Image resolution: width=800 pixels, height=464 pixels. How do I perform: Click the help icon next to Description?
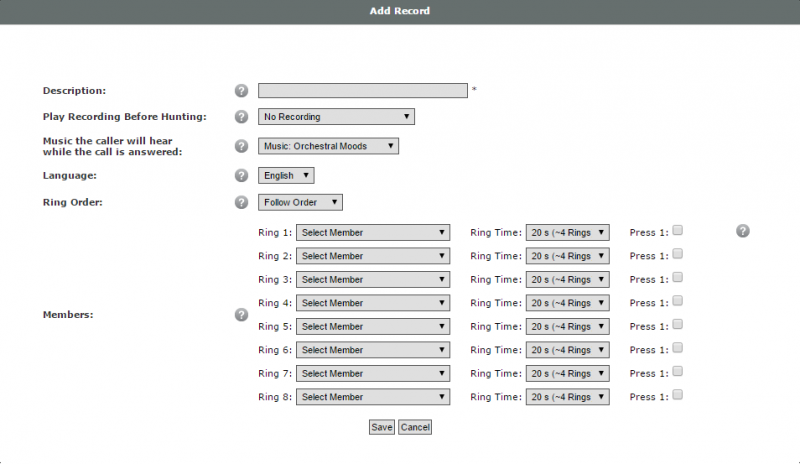tap(241, 91)
